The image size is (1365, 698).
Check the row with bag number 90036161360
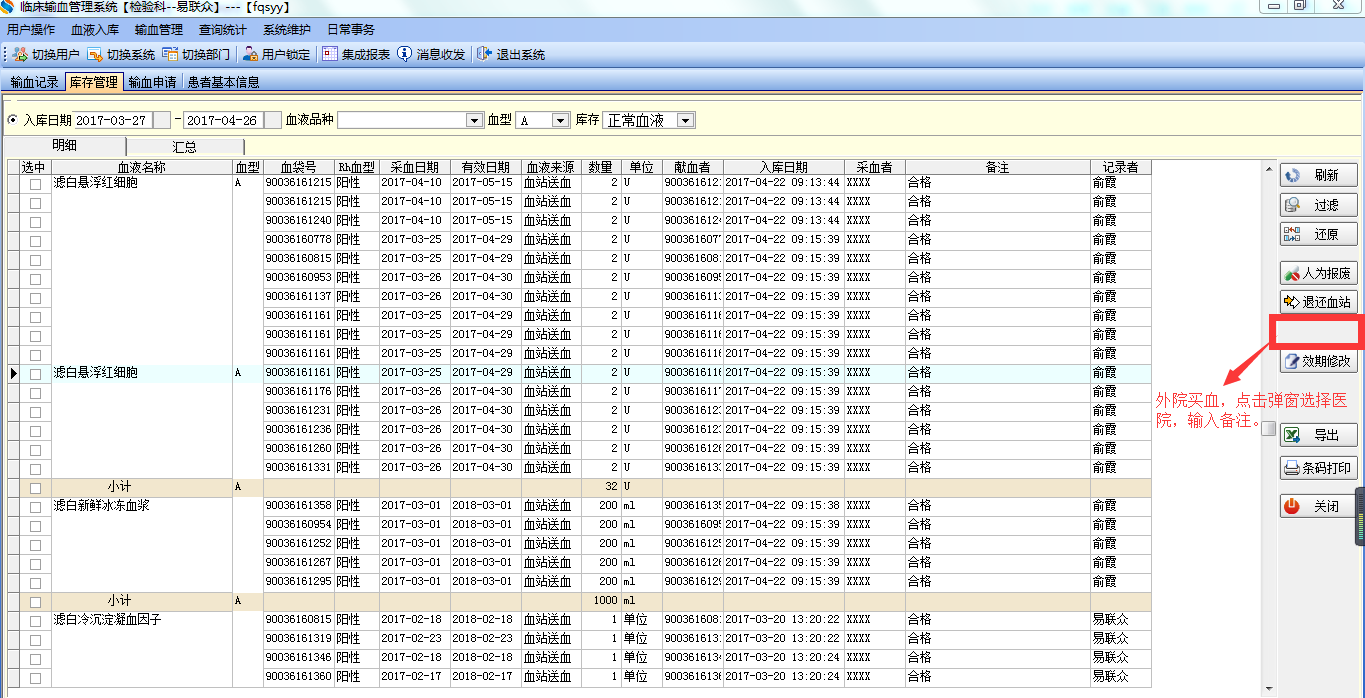pos(35,678)
